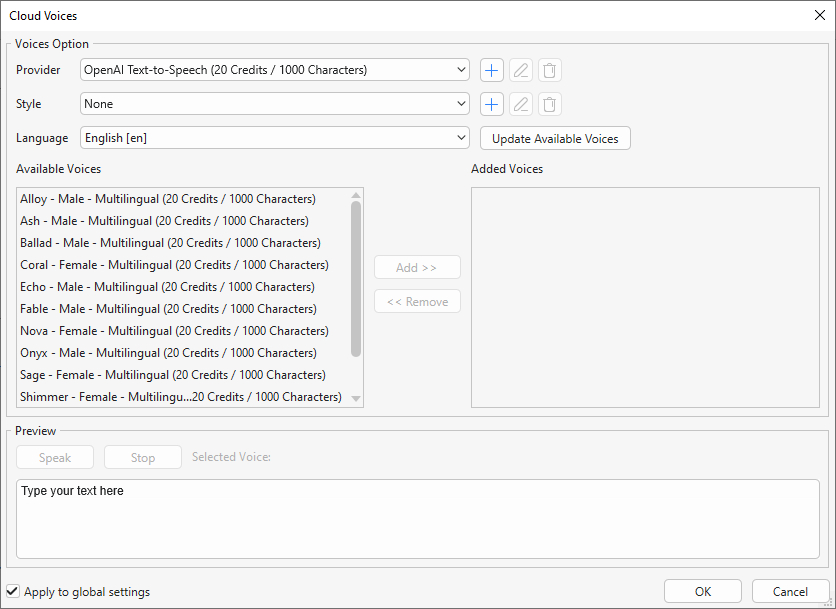The height and width of the screenshot is (609, 836).
Task: Select the Alloy male voice
Action: tap(167, 199)
